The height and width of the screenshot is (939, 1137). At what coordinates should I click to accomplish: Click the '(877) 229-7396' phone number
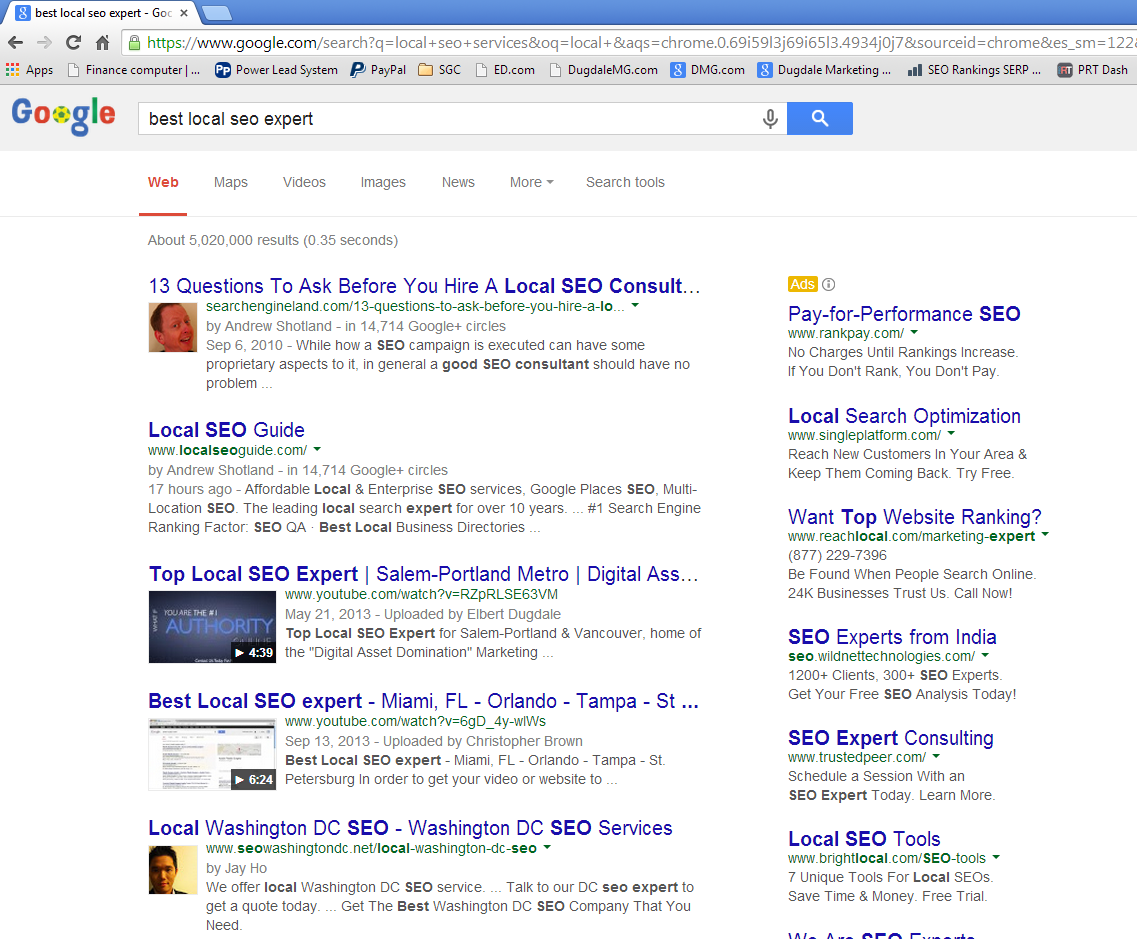point(838,555)
